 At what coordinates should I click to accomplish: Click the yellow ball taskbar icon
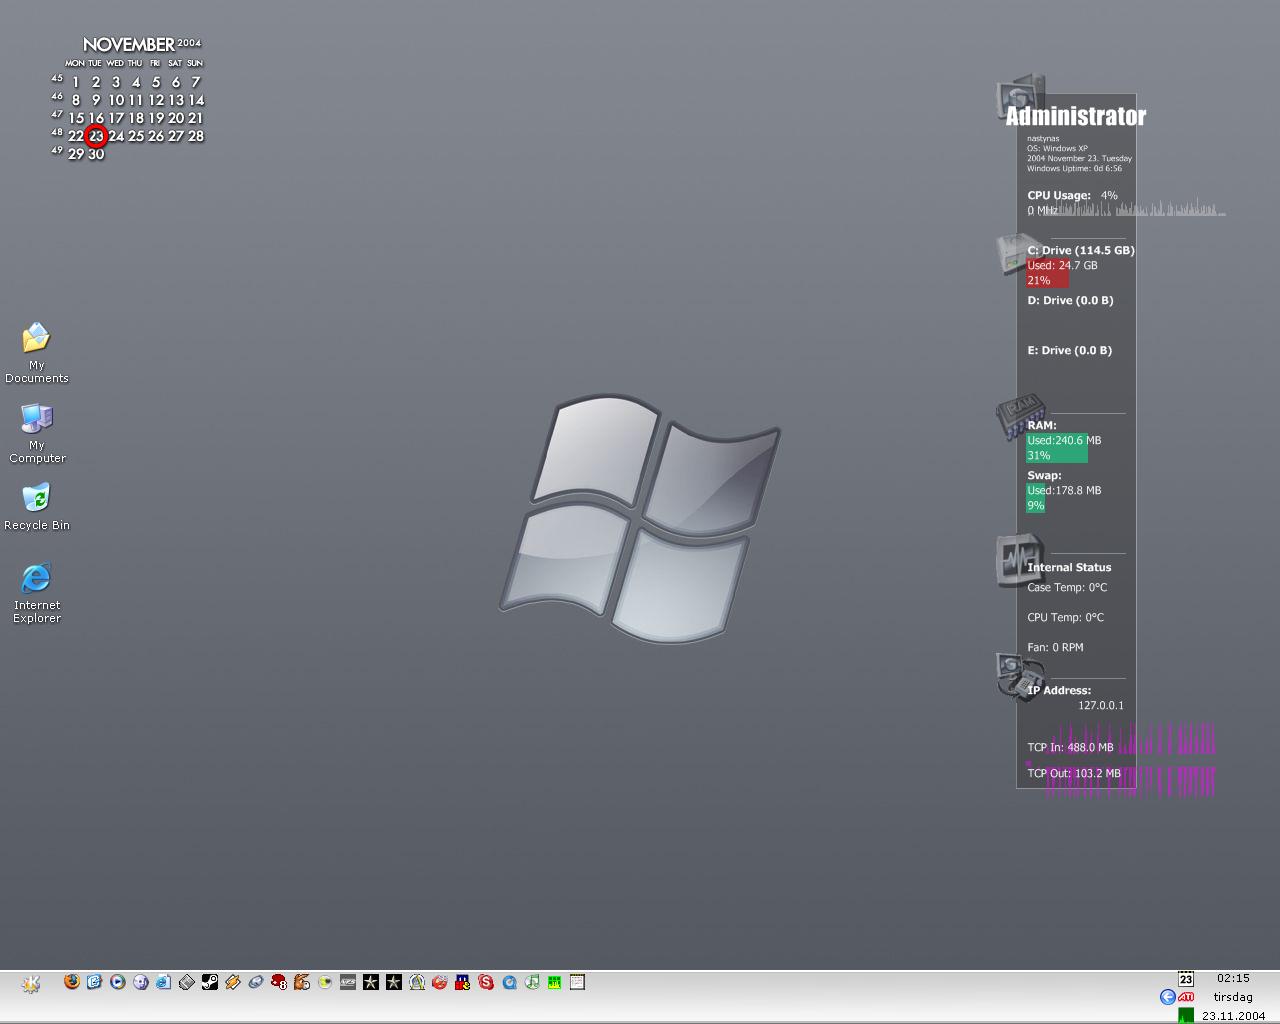point(325,982)
